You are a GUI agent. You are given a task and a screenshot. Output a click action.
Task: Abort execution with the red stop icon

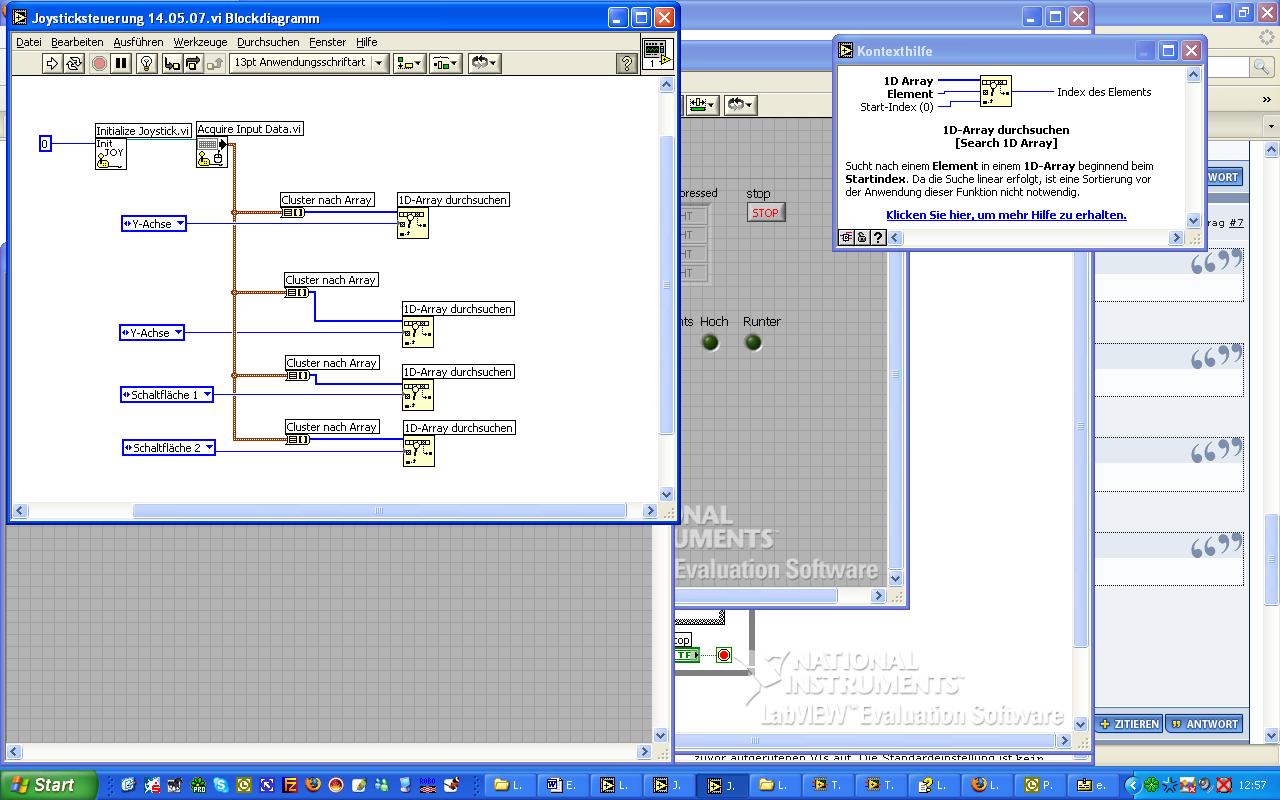(x=99, y=63)
